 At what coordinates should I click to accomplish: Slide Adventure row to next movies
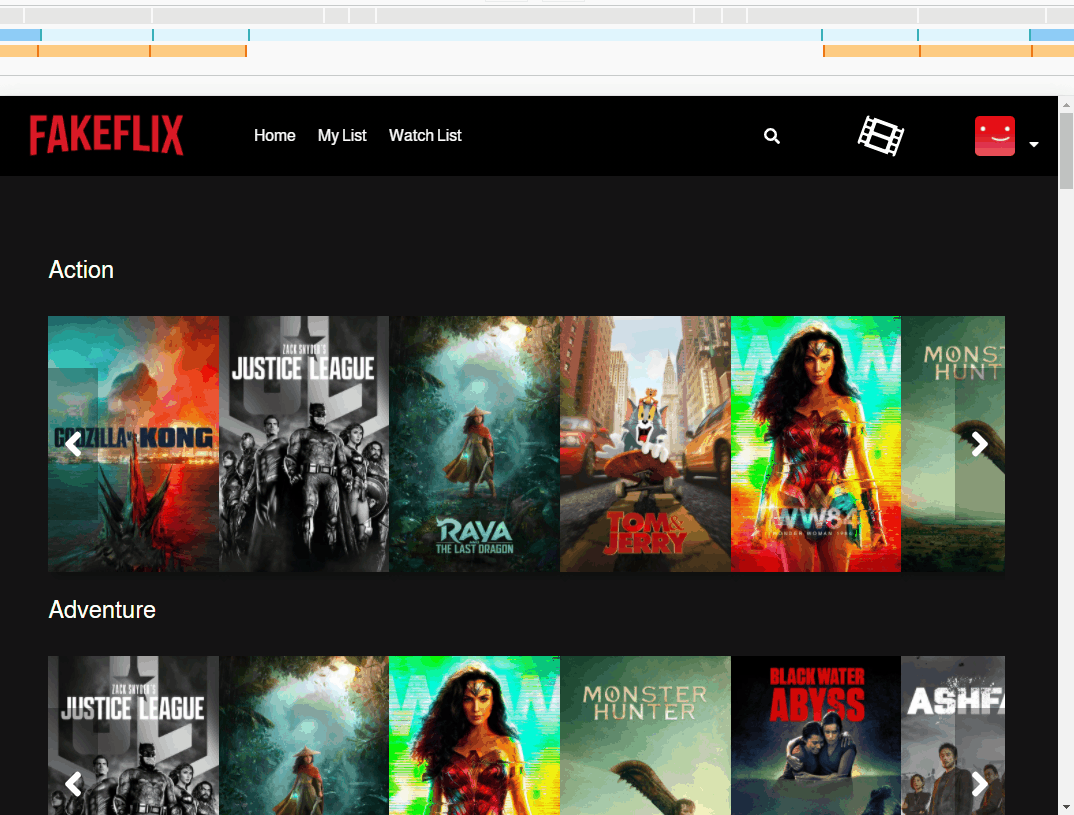[x=979, y=784]
